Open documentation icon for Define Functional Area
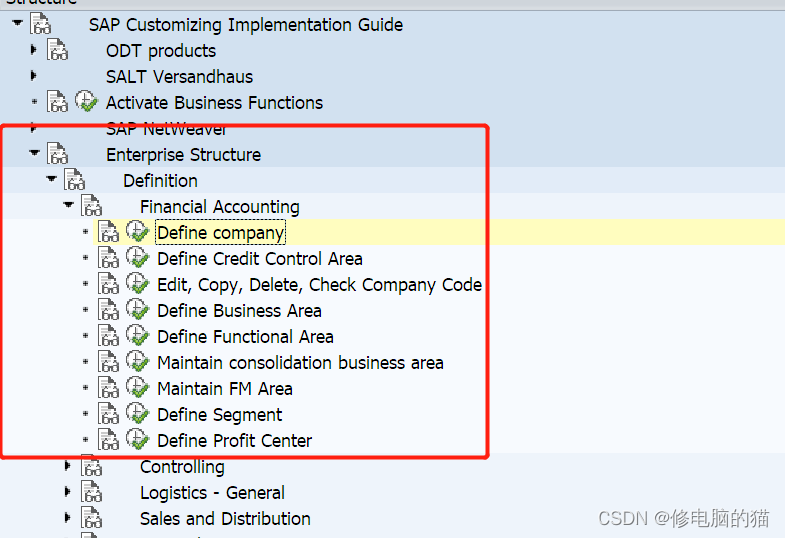 tap(109, 336)
